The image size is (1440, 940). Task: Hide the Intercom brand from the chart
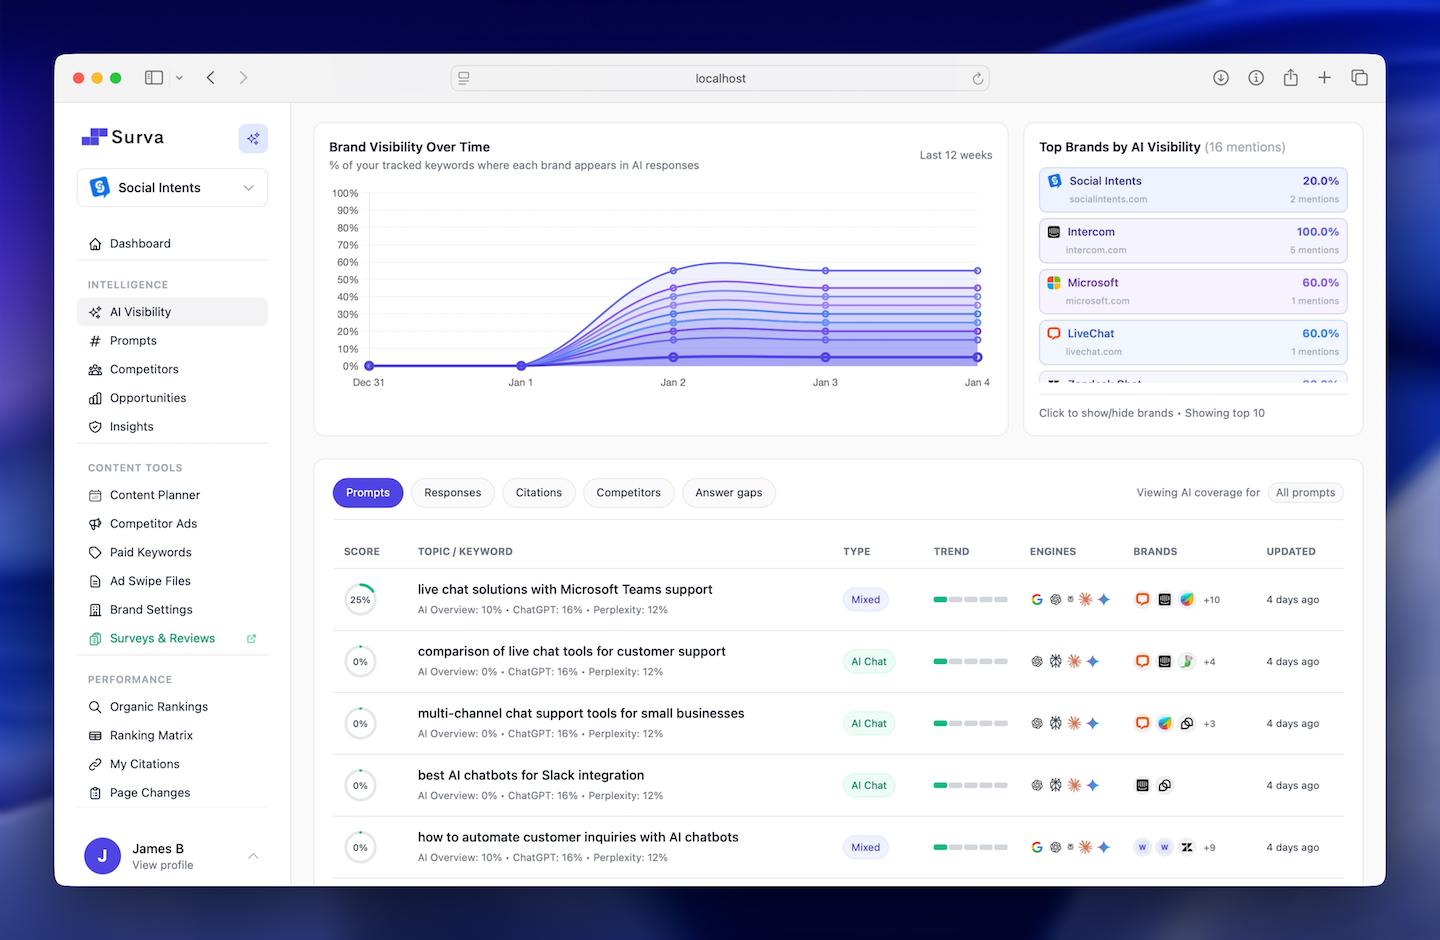(1192, 240)
